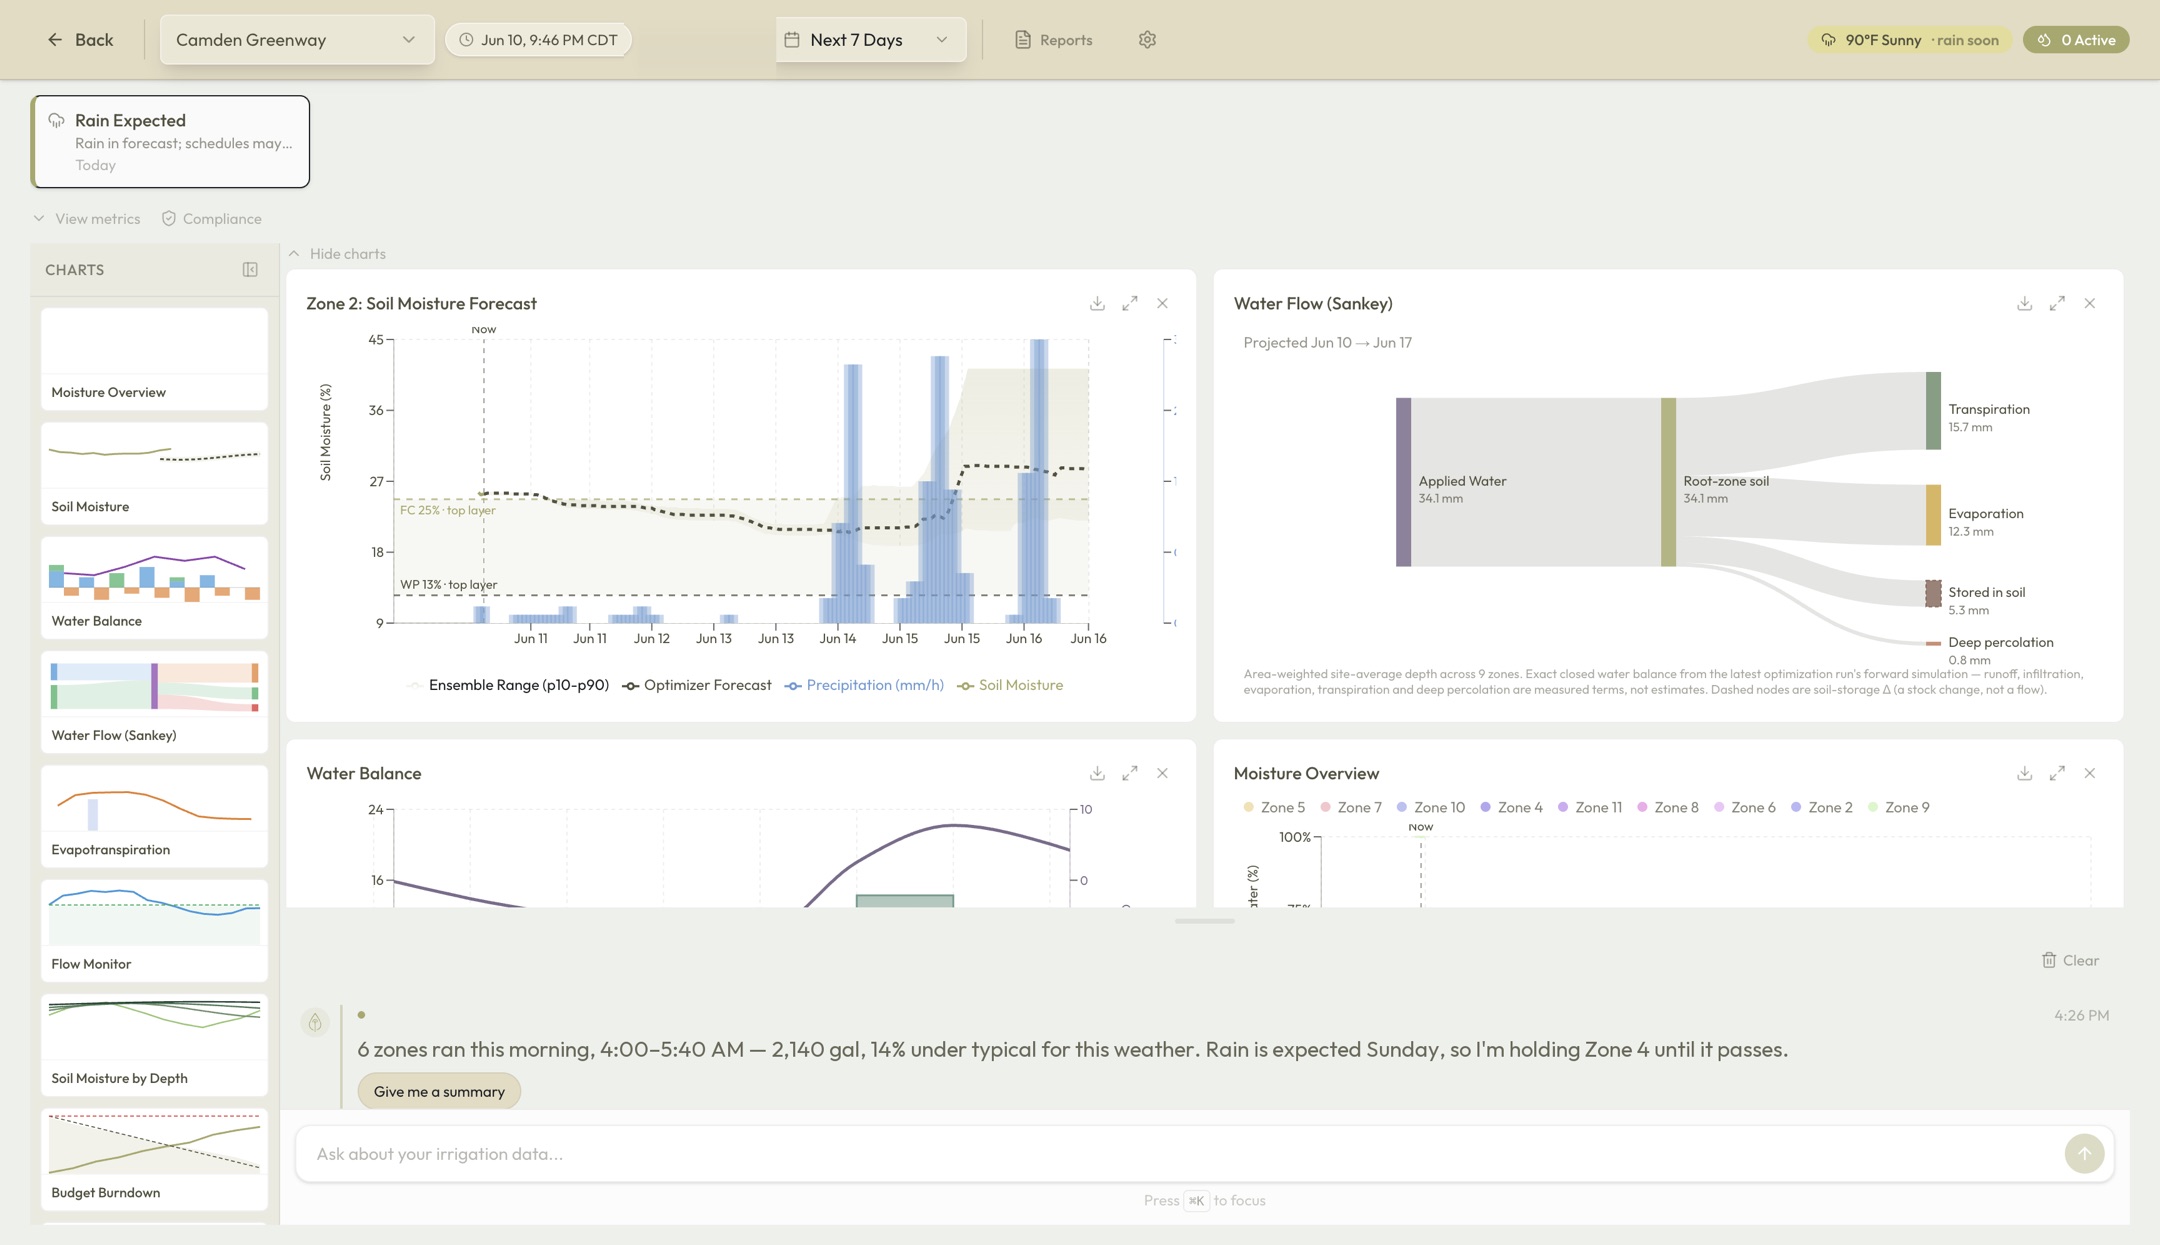This screenshot has width=2160, height=1245.
Task: Toggle Zone 11 in Moisture Overview legend
Action: click(1590, 807)
